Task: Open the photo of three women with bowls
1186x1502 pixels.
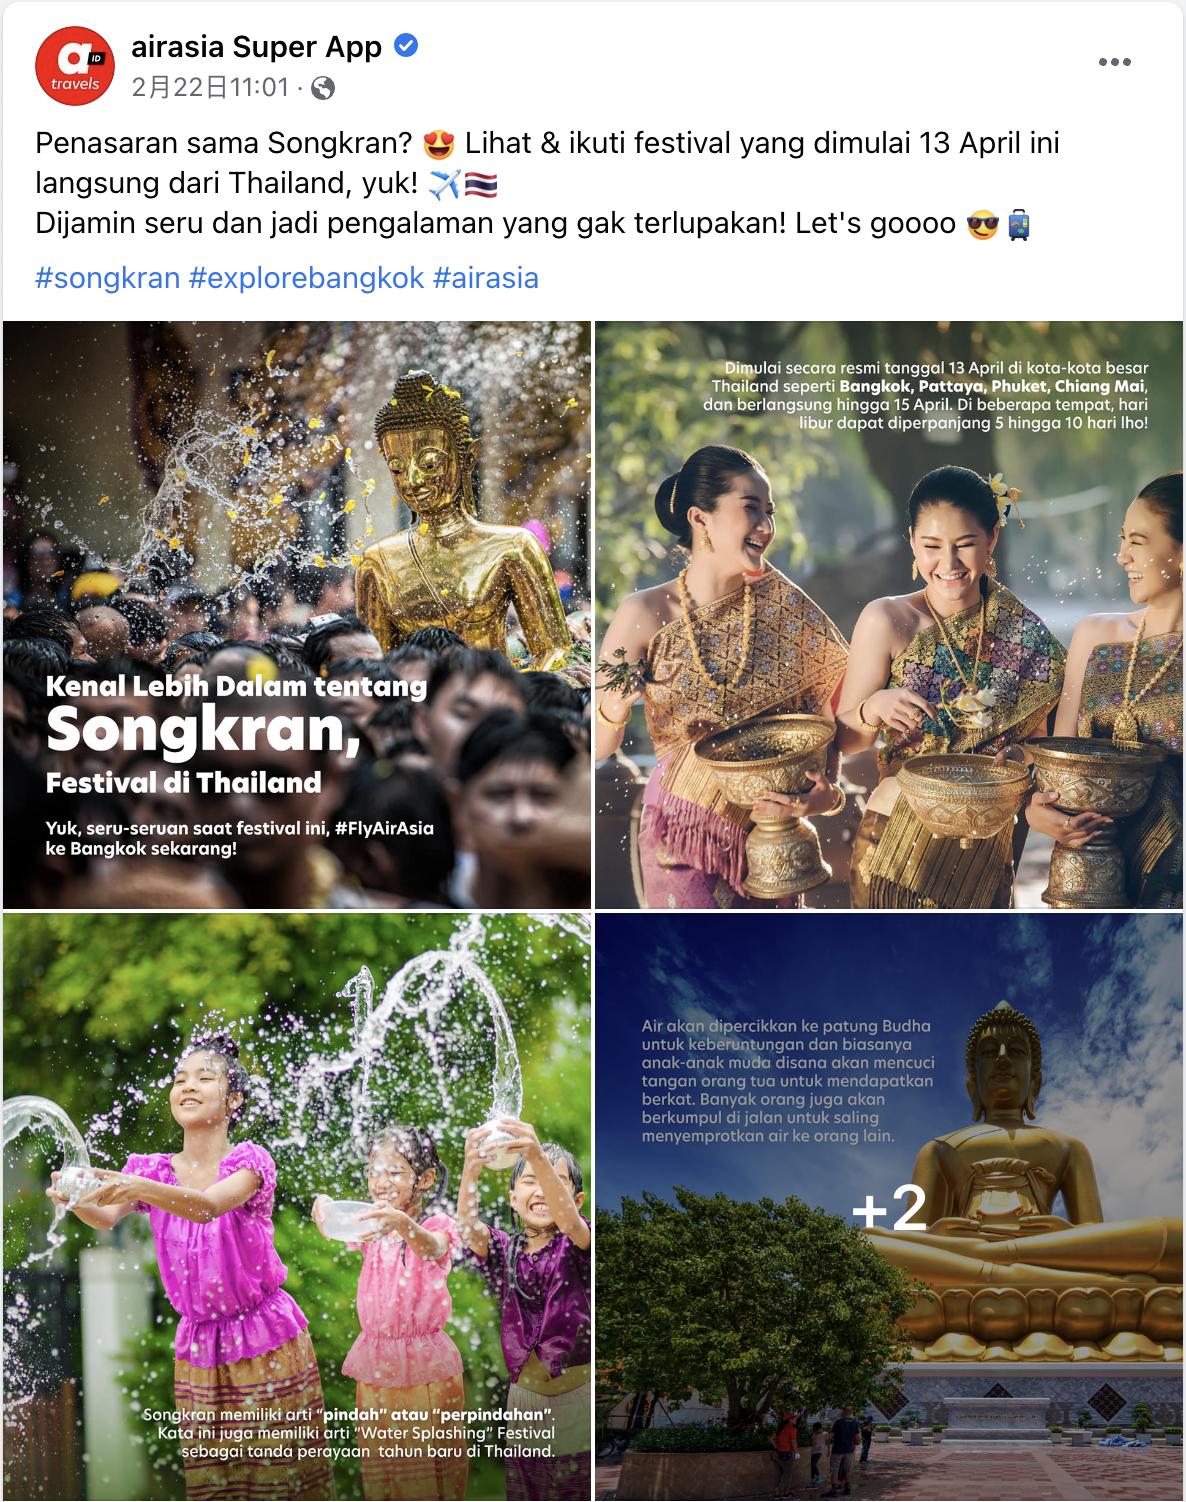Action: (889, 614)
